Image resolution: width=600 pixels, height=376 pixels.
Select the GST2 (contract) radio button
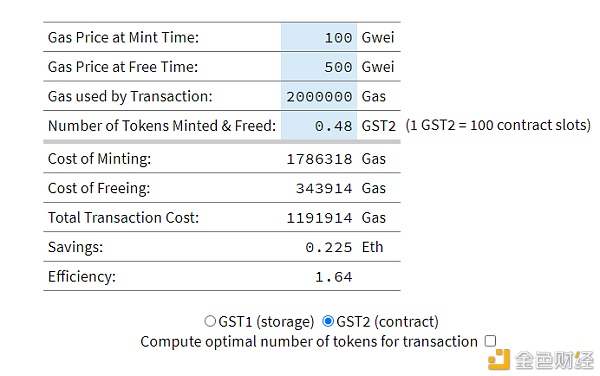pyautogui.click(x=328, y=321)
